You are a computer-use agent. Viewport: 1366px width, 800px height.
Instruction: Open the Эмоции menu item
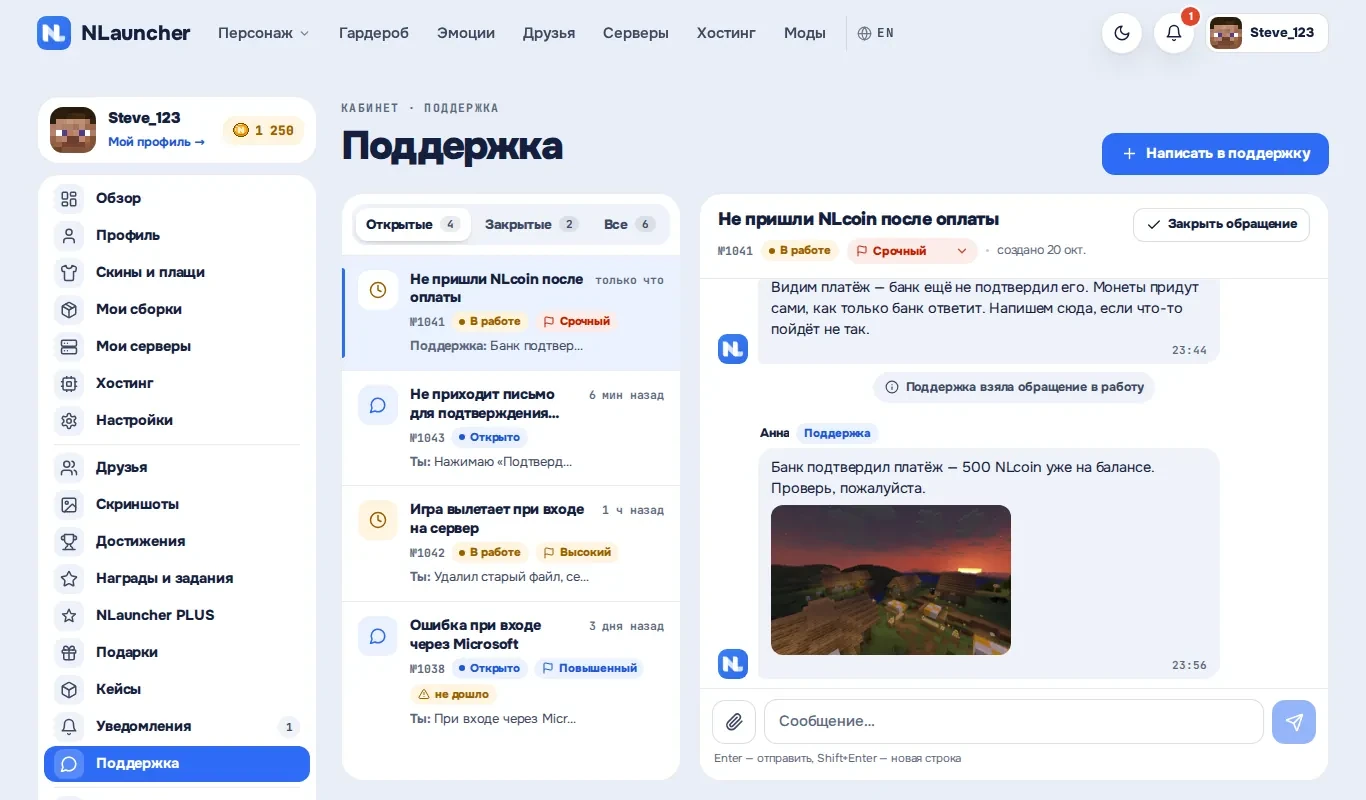466,33
